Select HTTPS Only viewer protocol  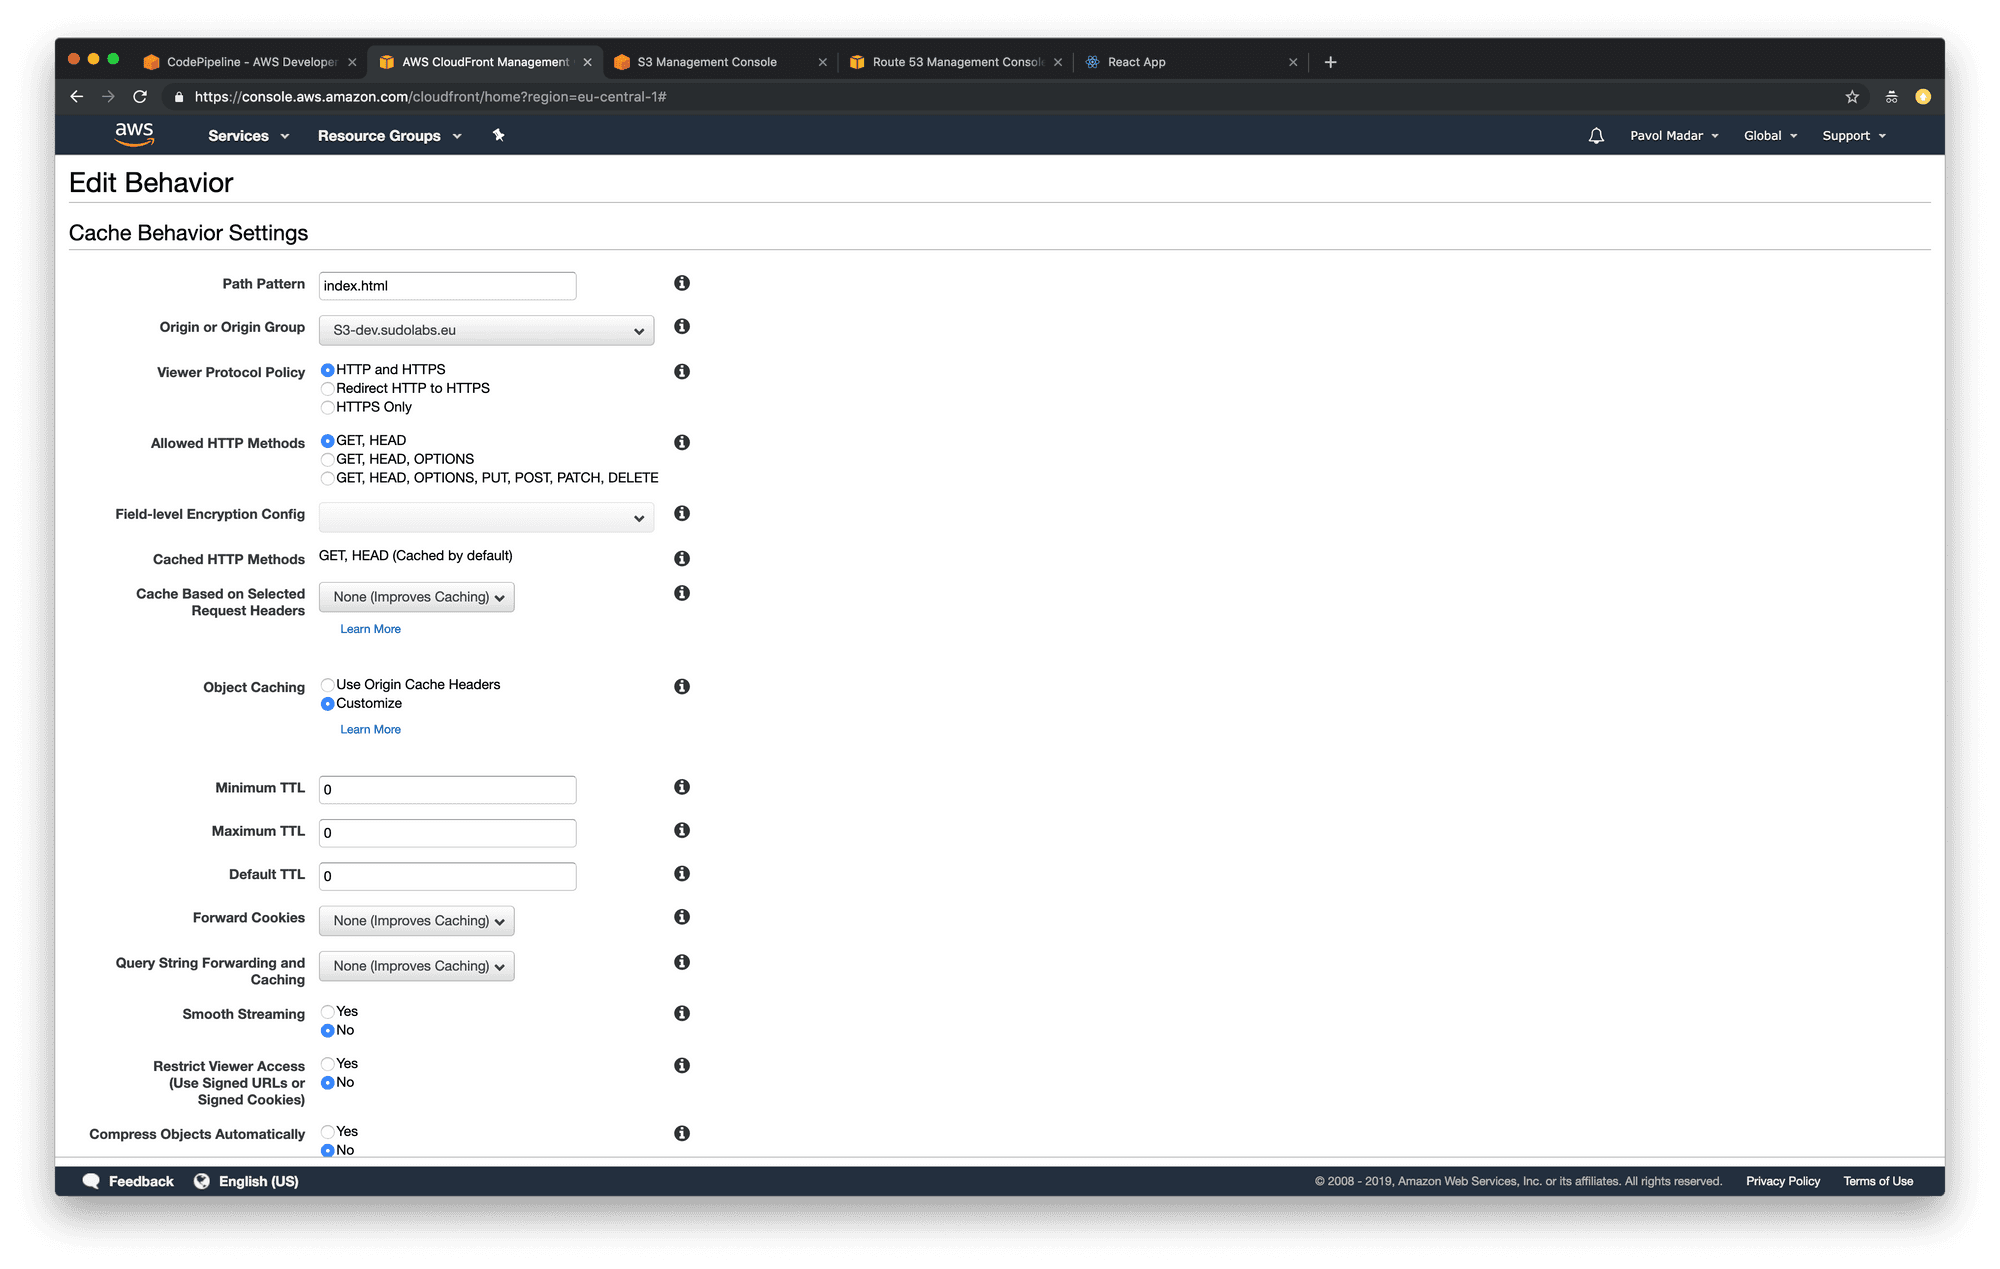327,408
